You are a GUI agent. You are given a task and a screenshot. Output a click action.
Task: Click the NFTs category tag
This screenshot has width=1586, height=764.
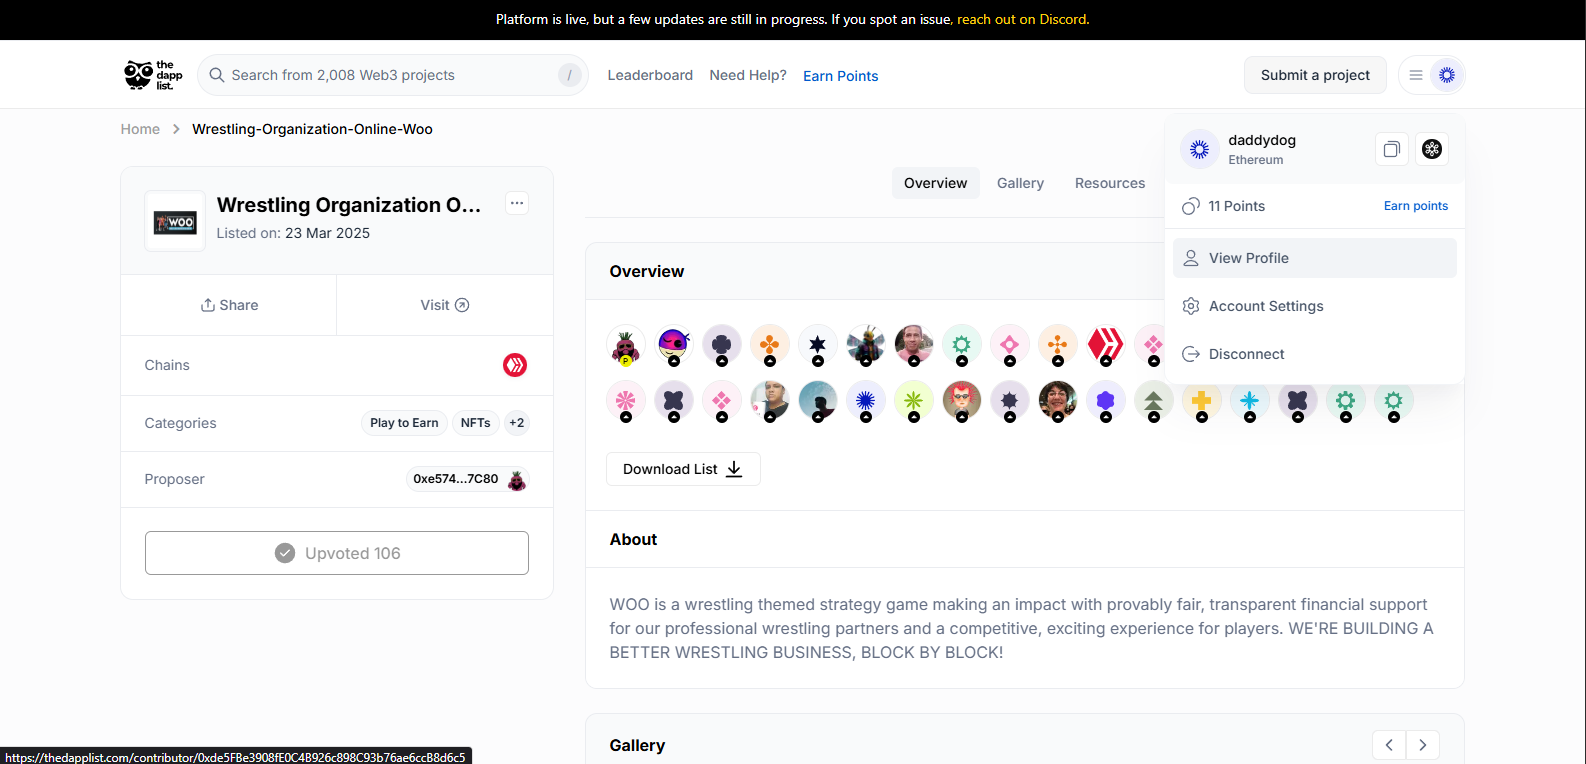point(475,423)
